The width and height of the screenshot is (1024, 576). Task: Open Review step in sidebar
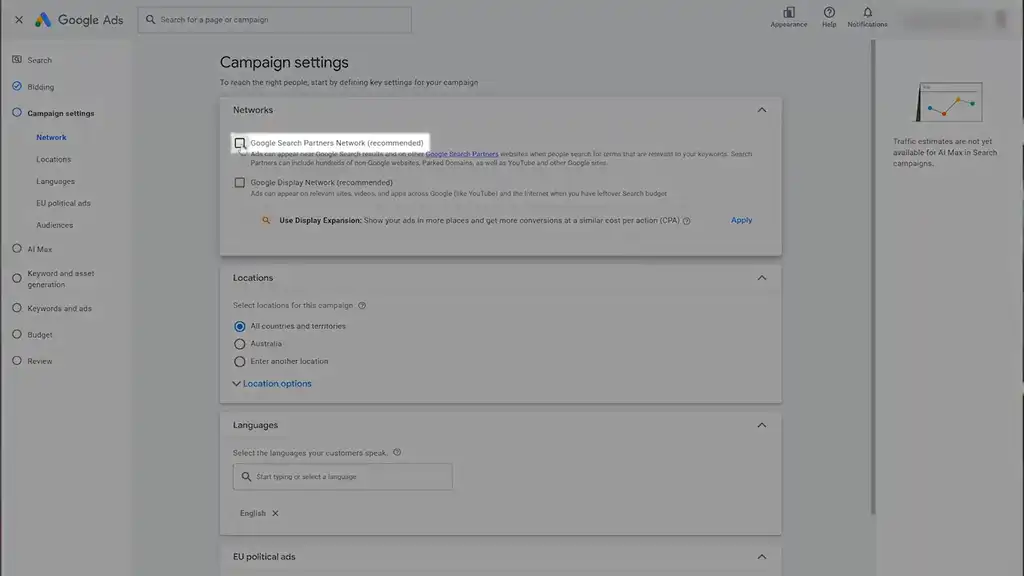[40, 361]
